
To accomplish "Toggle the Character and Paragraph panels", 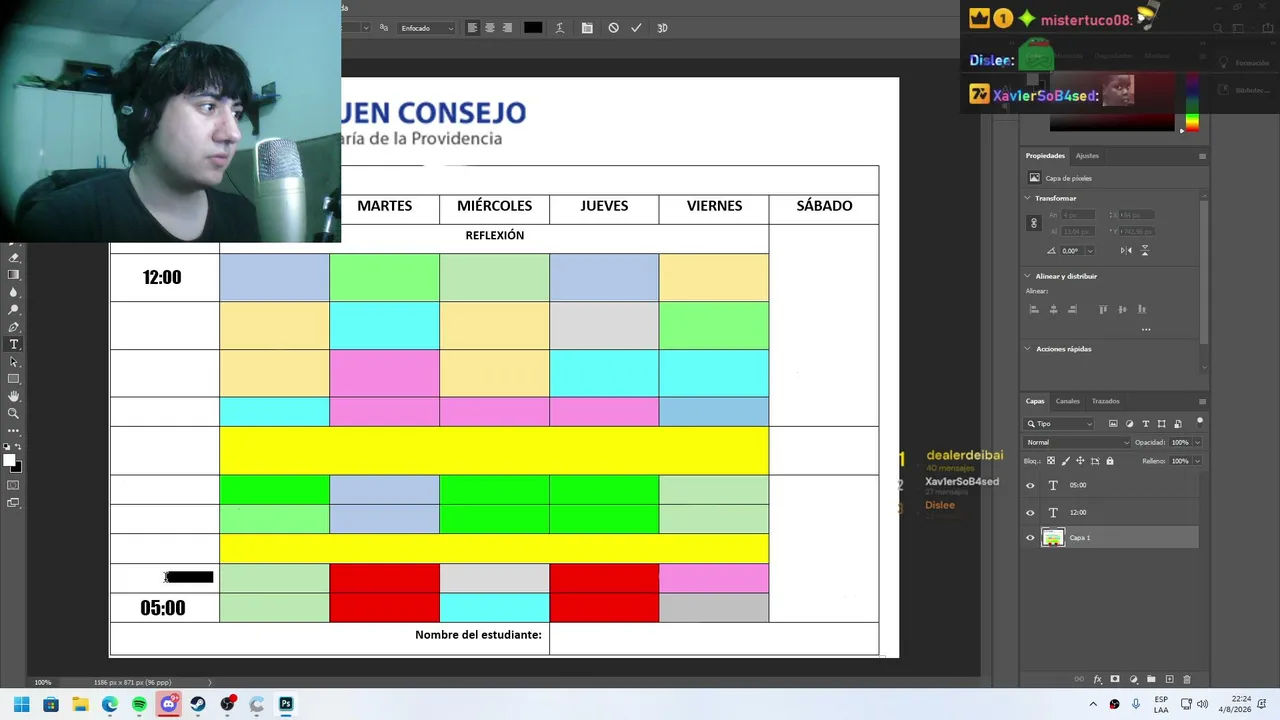I will click(587, 28).
